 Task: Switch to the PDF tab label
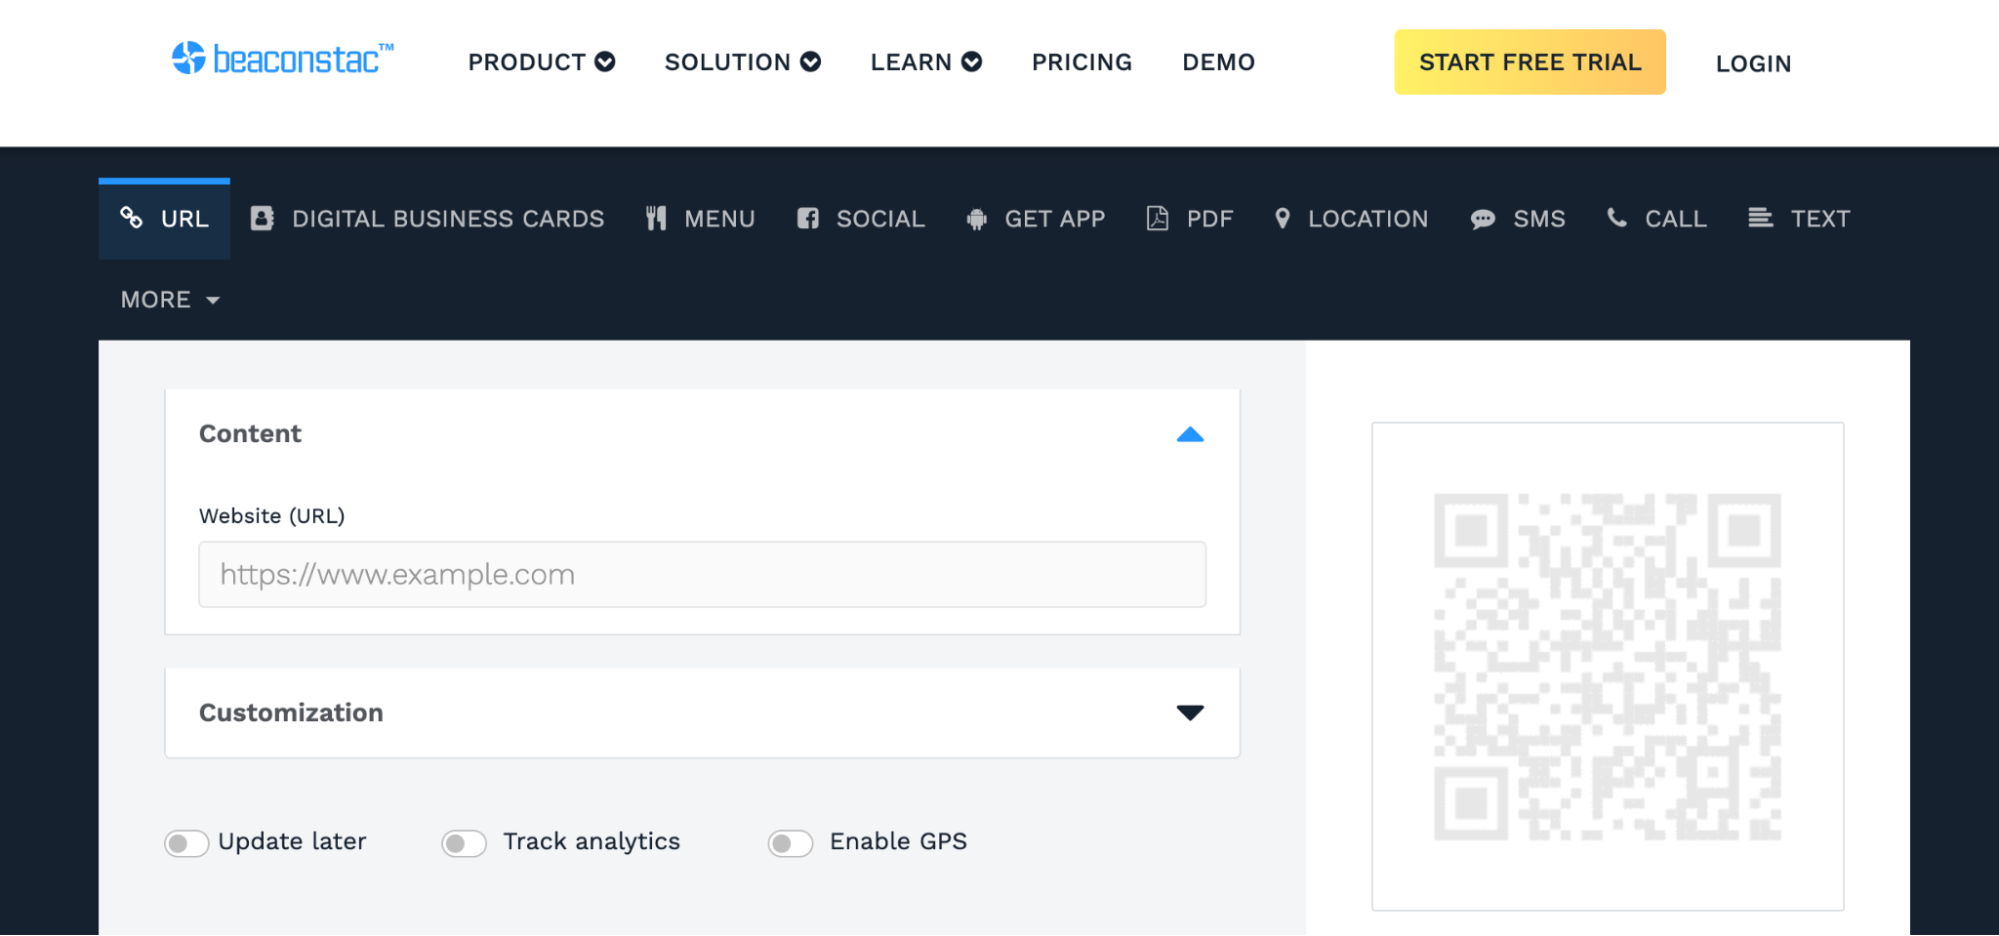point(1210,218)
